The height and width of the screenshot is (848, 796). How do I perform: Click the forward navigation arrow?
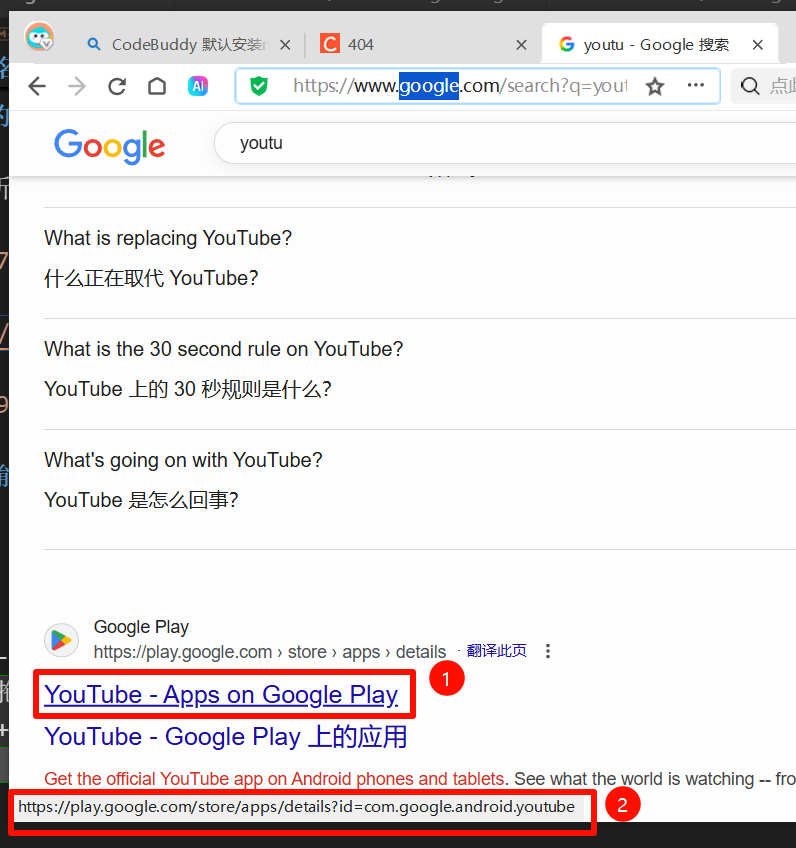pyautogui.click(x=77, y=86)
